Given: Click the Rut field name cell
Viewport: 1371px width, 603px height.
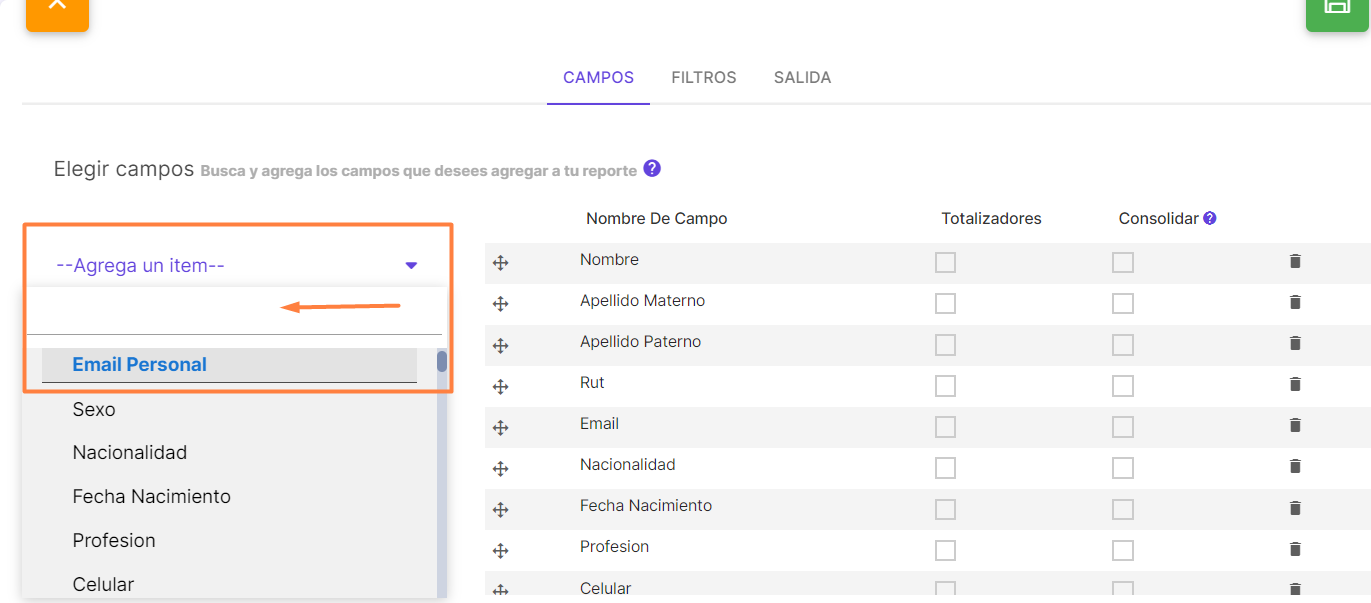Looking at the screenshot, I should click(592, 382).
